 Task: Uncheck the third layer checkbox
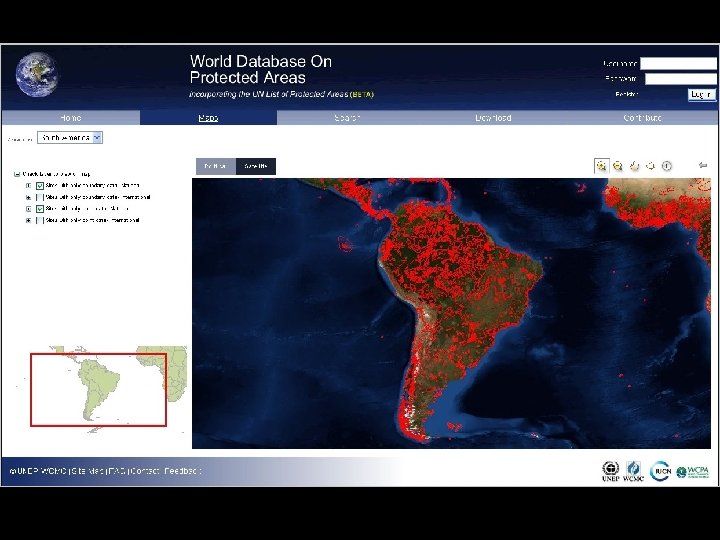[40, 209]
